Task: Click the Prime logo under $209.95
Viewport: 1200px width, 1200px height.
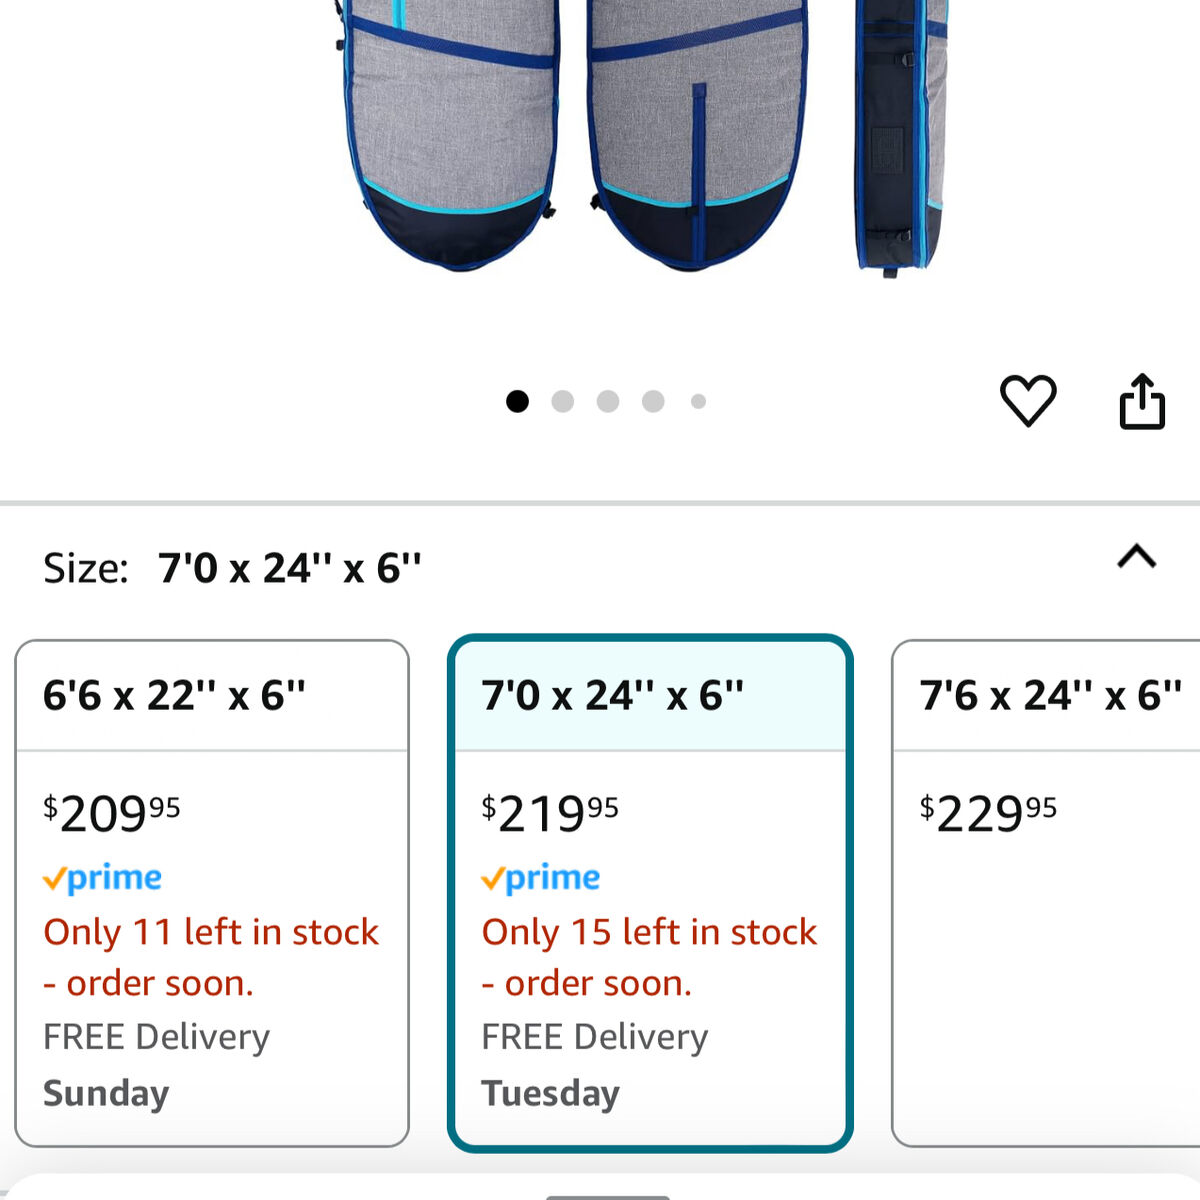Action: pyautogui.click(x=102, y=878)
